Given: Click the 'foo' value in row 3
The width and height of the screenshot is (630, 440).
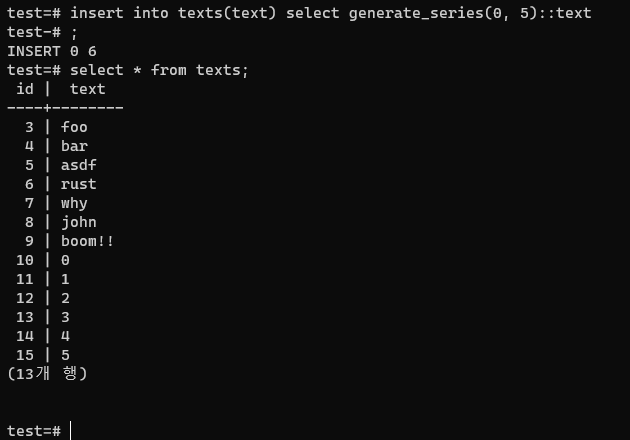Looking at the screenshot, I should point(74,127).
